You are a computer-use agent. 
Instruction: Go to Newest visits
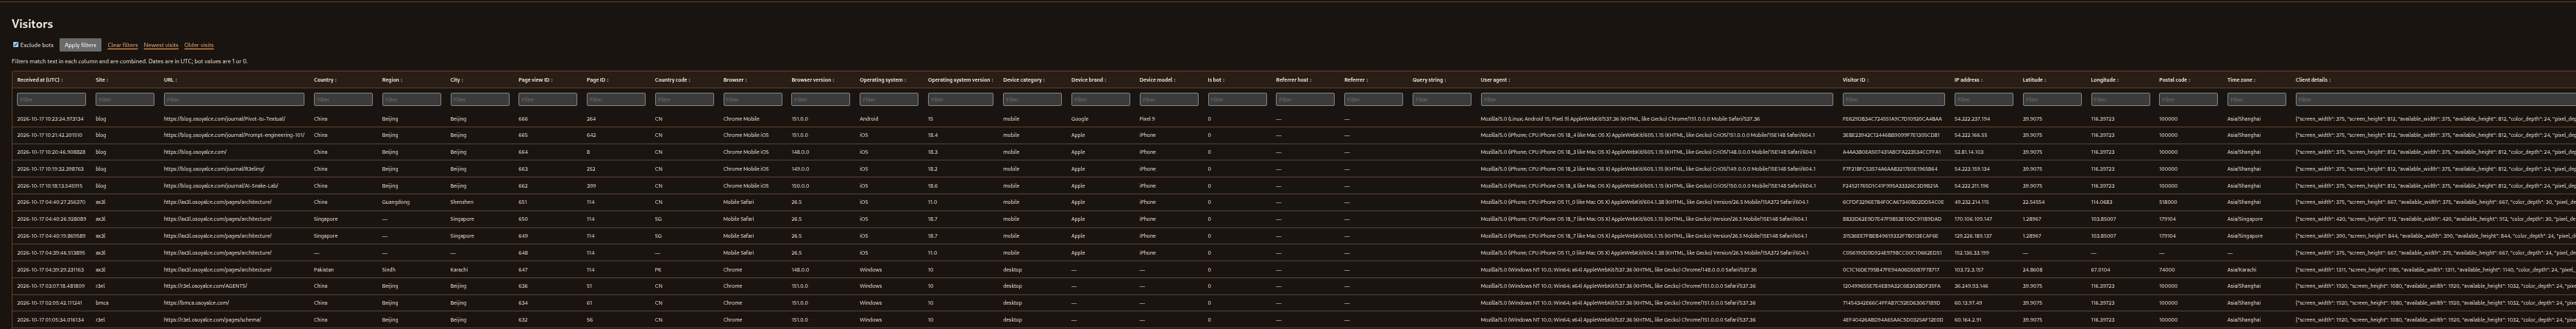(161, 45)
